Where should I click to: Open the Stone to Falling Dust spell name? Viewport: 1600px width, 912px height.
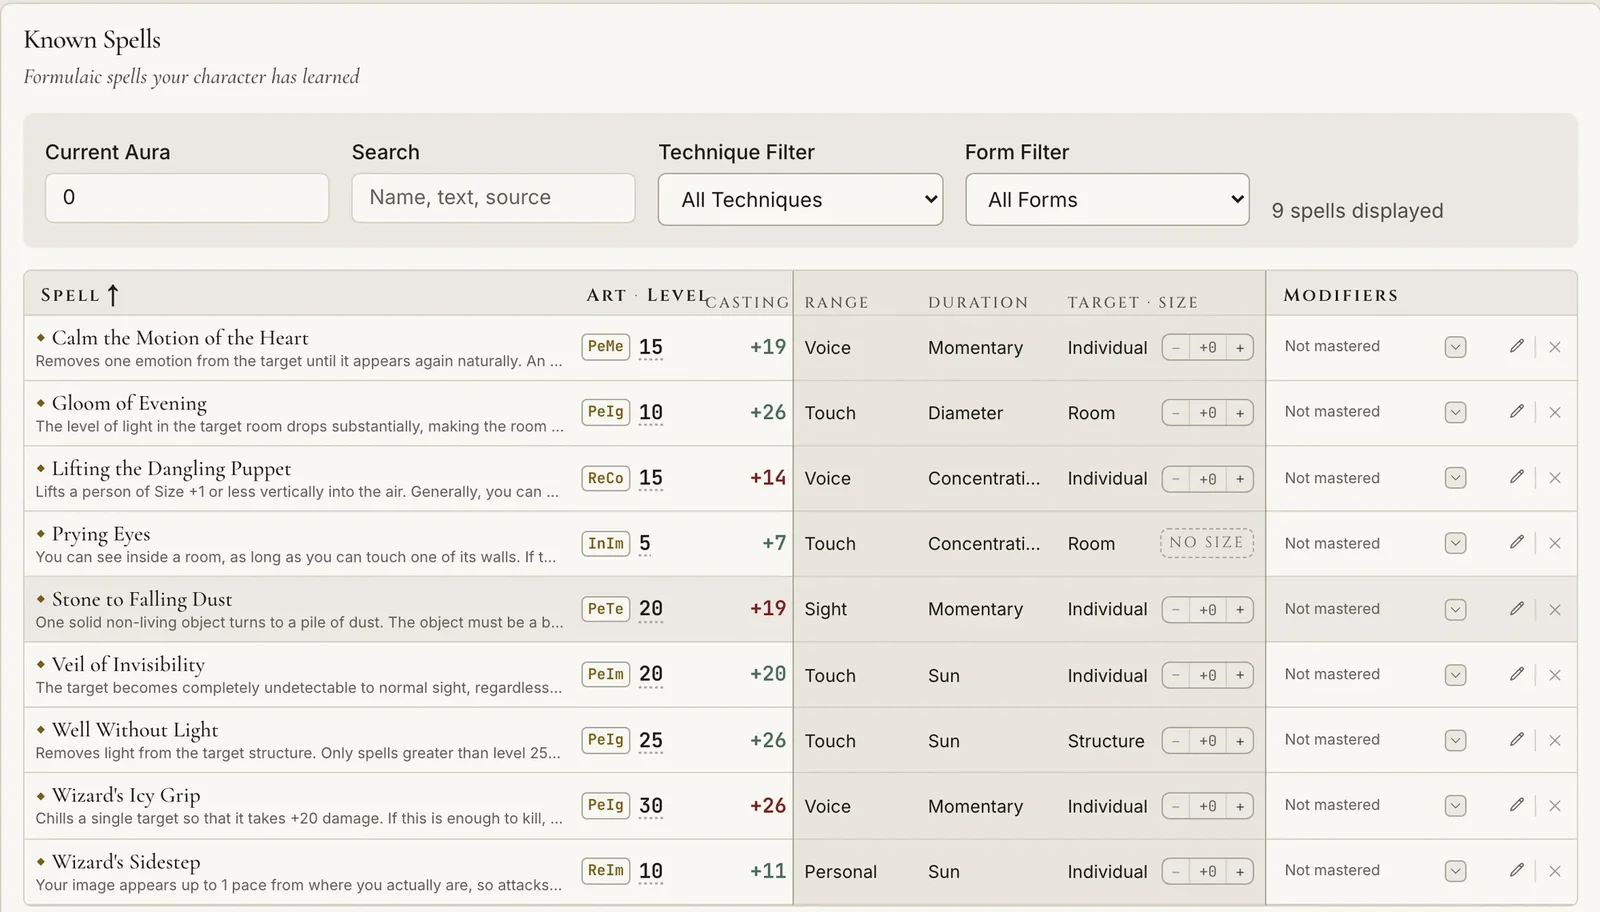[142, 599]
